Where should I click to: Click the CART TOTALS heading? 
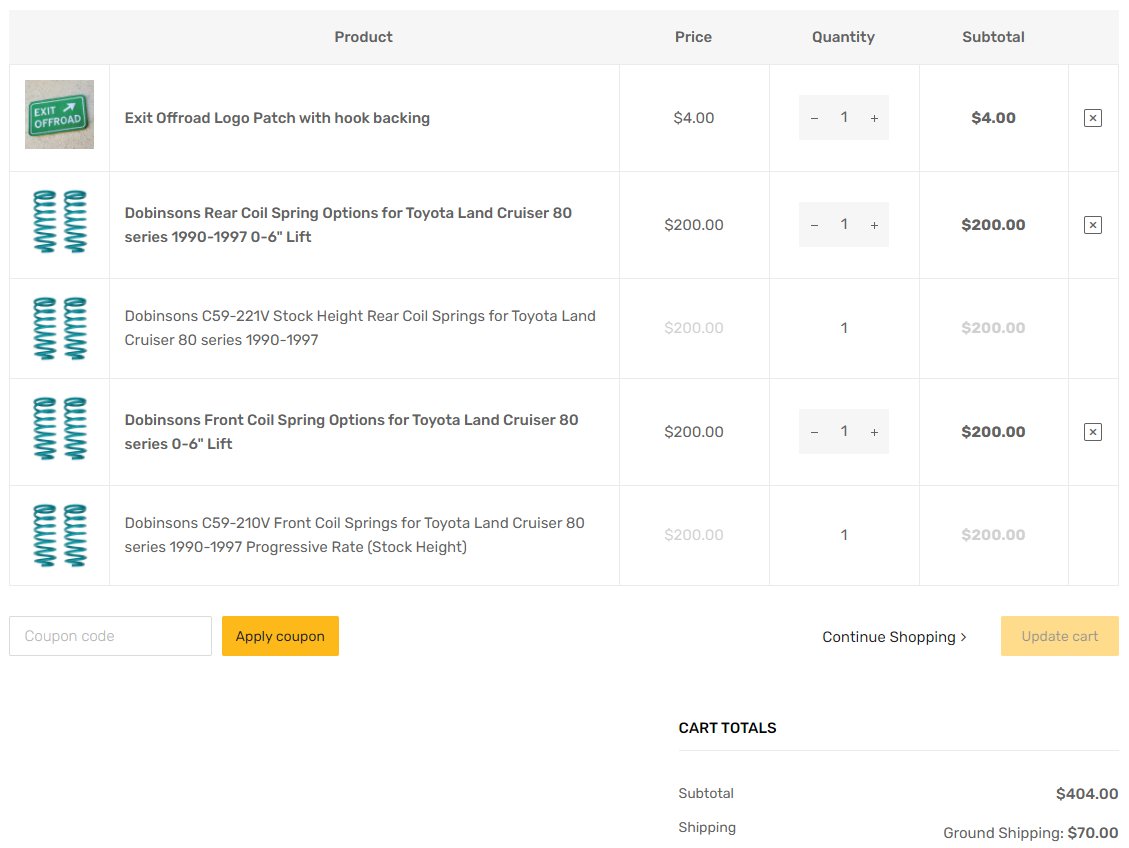pos(727,728)
